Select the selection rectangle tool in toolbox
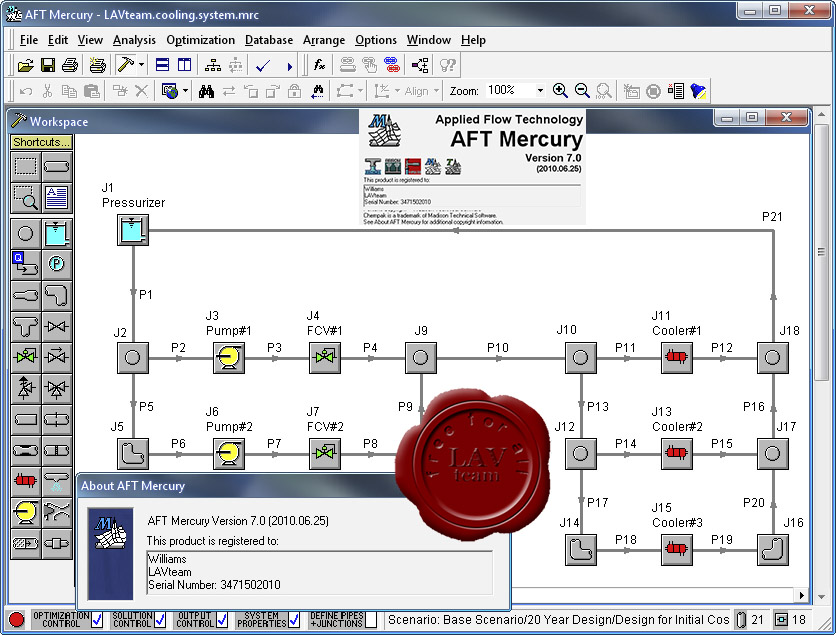Image resolution: width=836 pixels, height=635 pixels. point(26,166)
